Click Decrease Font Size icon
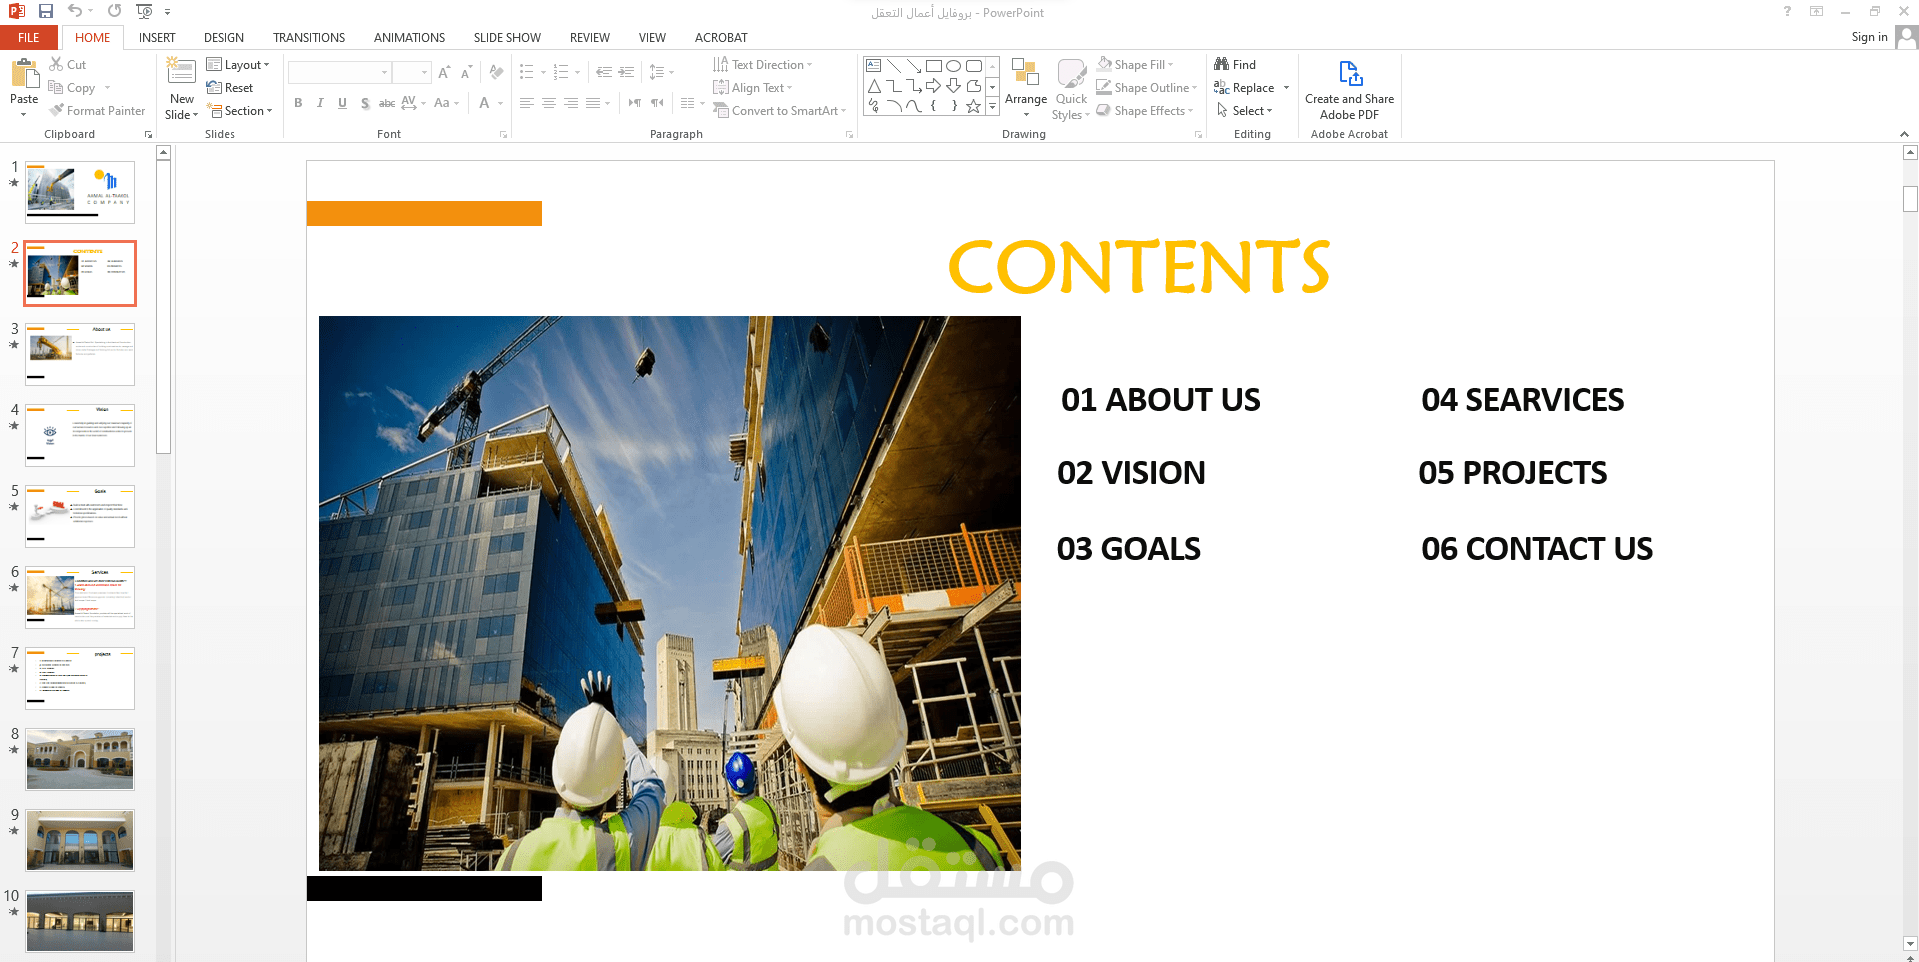Viewport: 1919px width, 962px height. point(466,72)
